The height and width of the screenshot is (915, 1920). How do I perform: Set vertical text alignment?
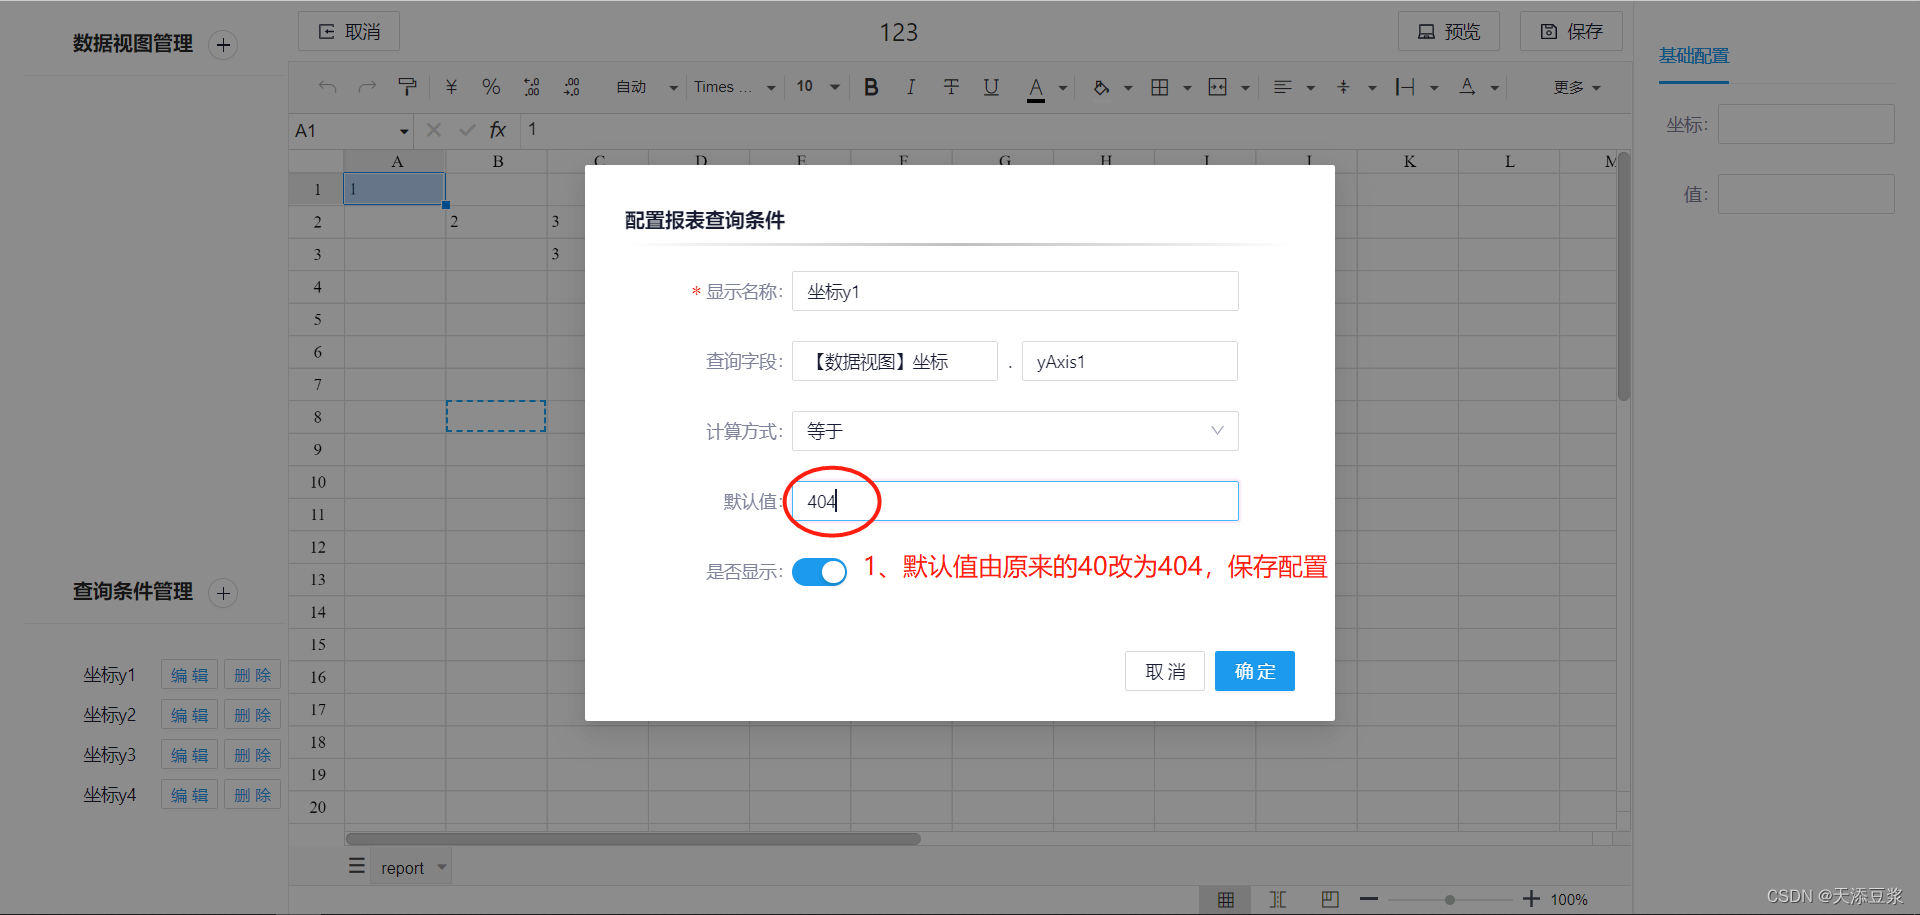[x=1343, y=87]
